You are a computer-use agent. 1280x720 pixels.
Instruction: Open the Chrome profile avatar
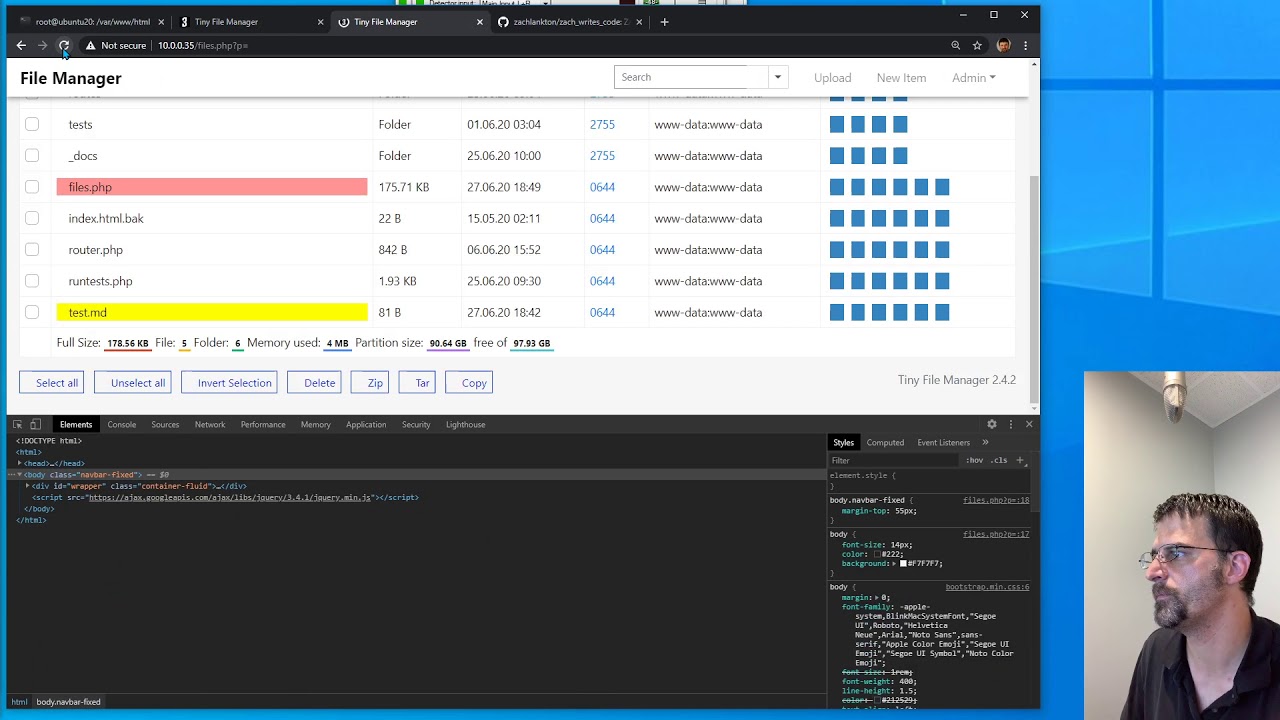[1003, 45]
